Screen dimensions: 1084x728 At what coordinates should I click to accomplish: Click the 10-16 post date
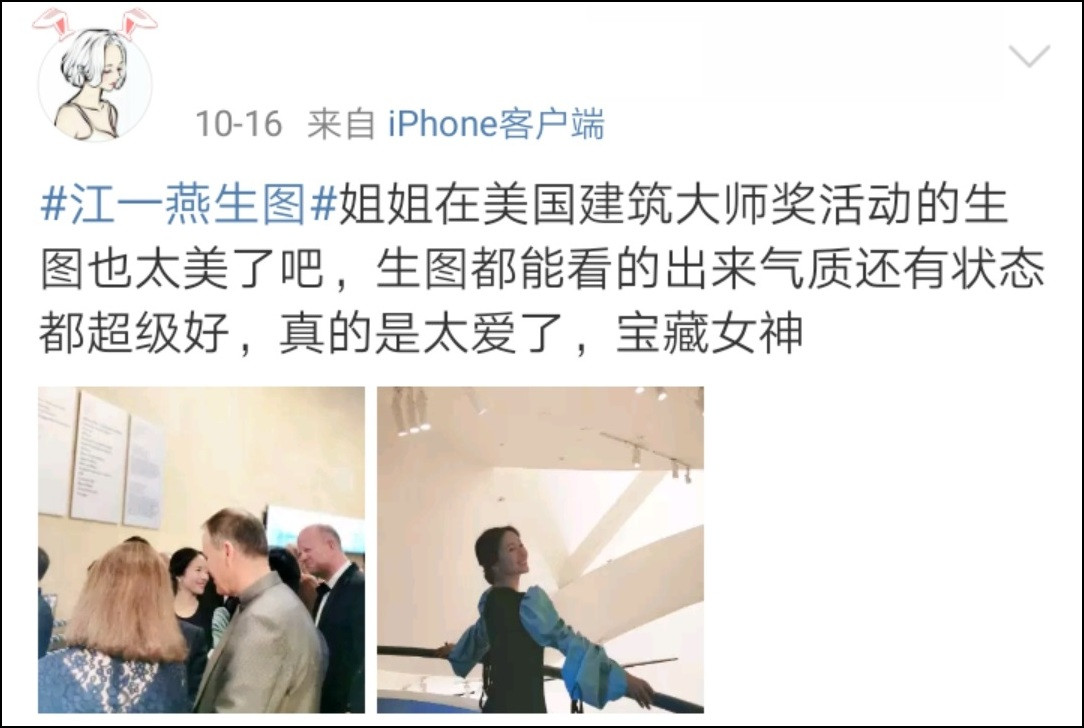[x=239, y=124]
